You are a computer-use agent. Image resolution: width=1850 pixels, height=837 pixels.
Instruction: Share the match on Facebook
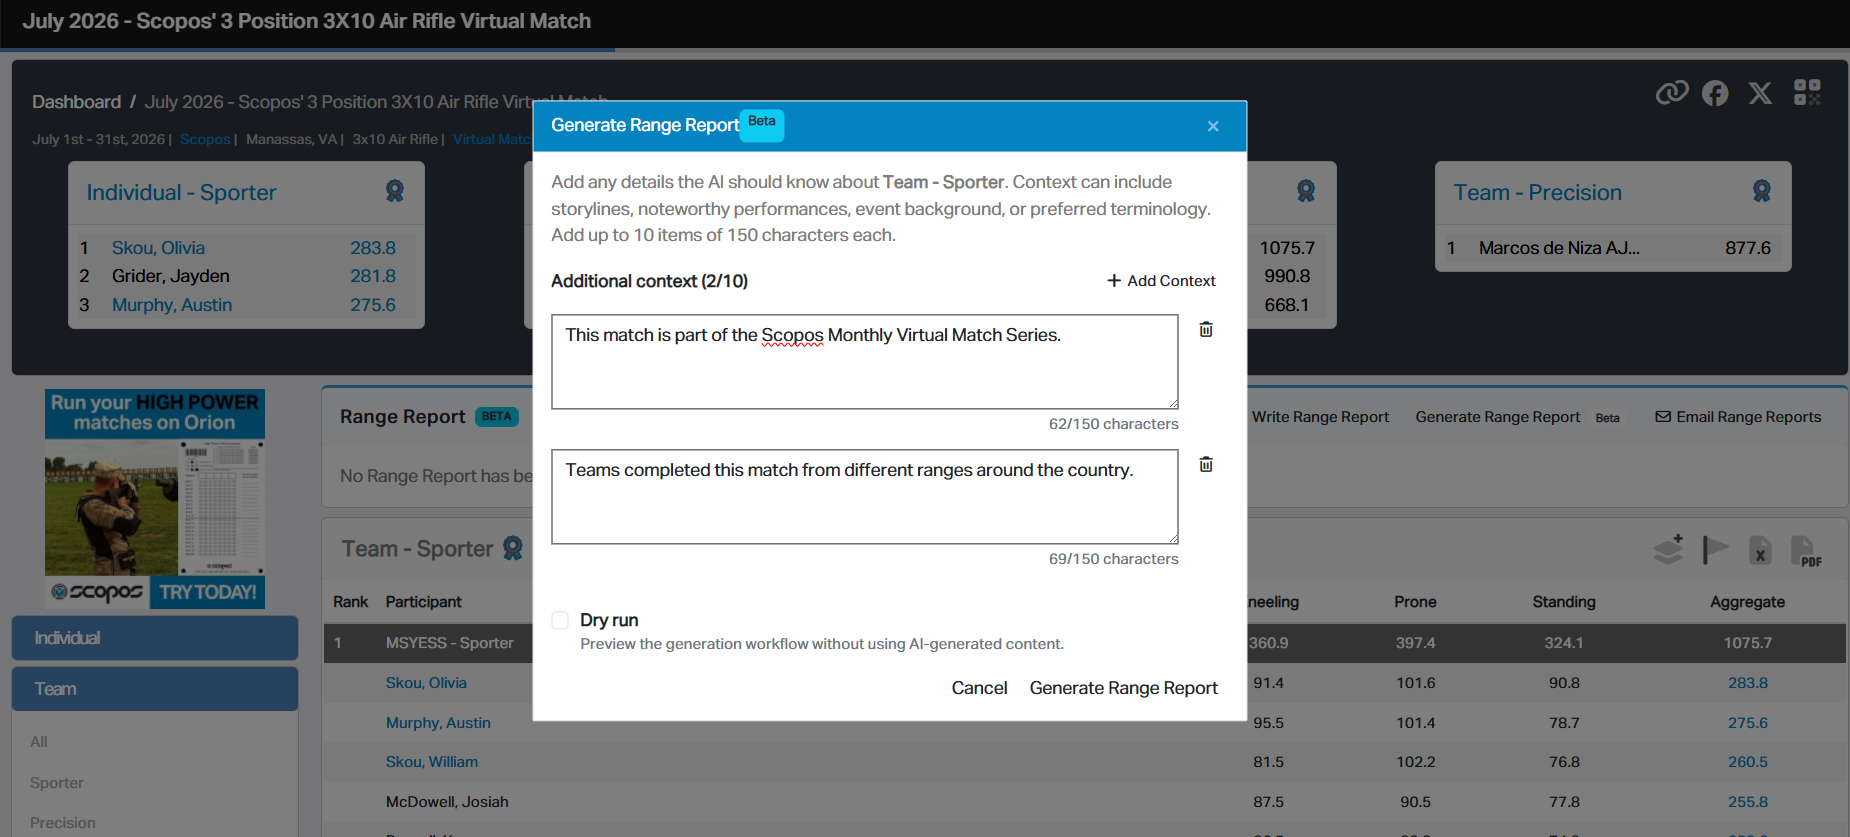pyautogui.click(x=1715, y=93)
